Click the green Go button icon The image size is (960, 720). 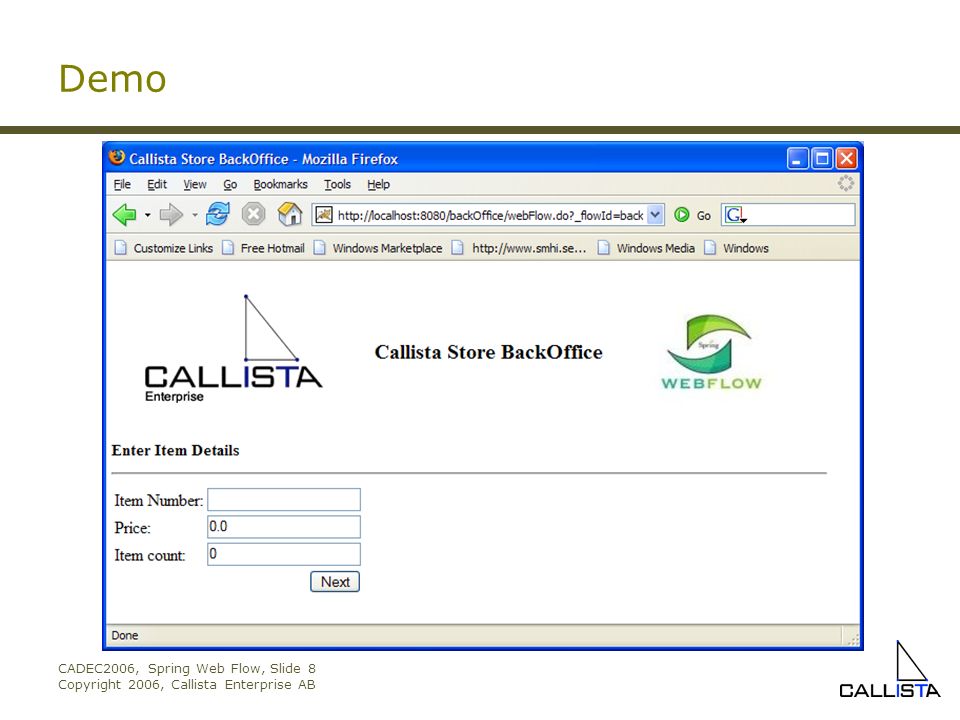681,215
